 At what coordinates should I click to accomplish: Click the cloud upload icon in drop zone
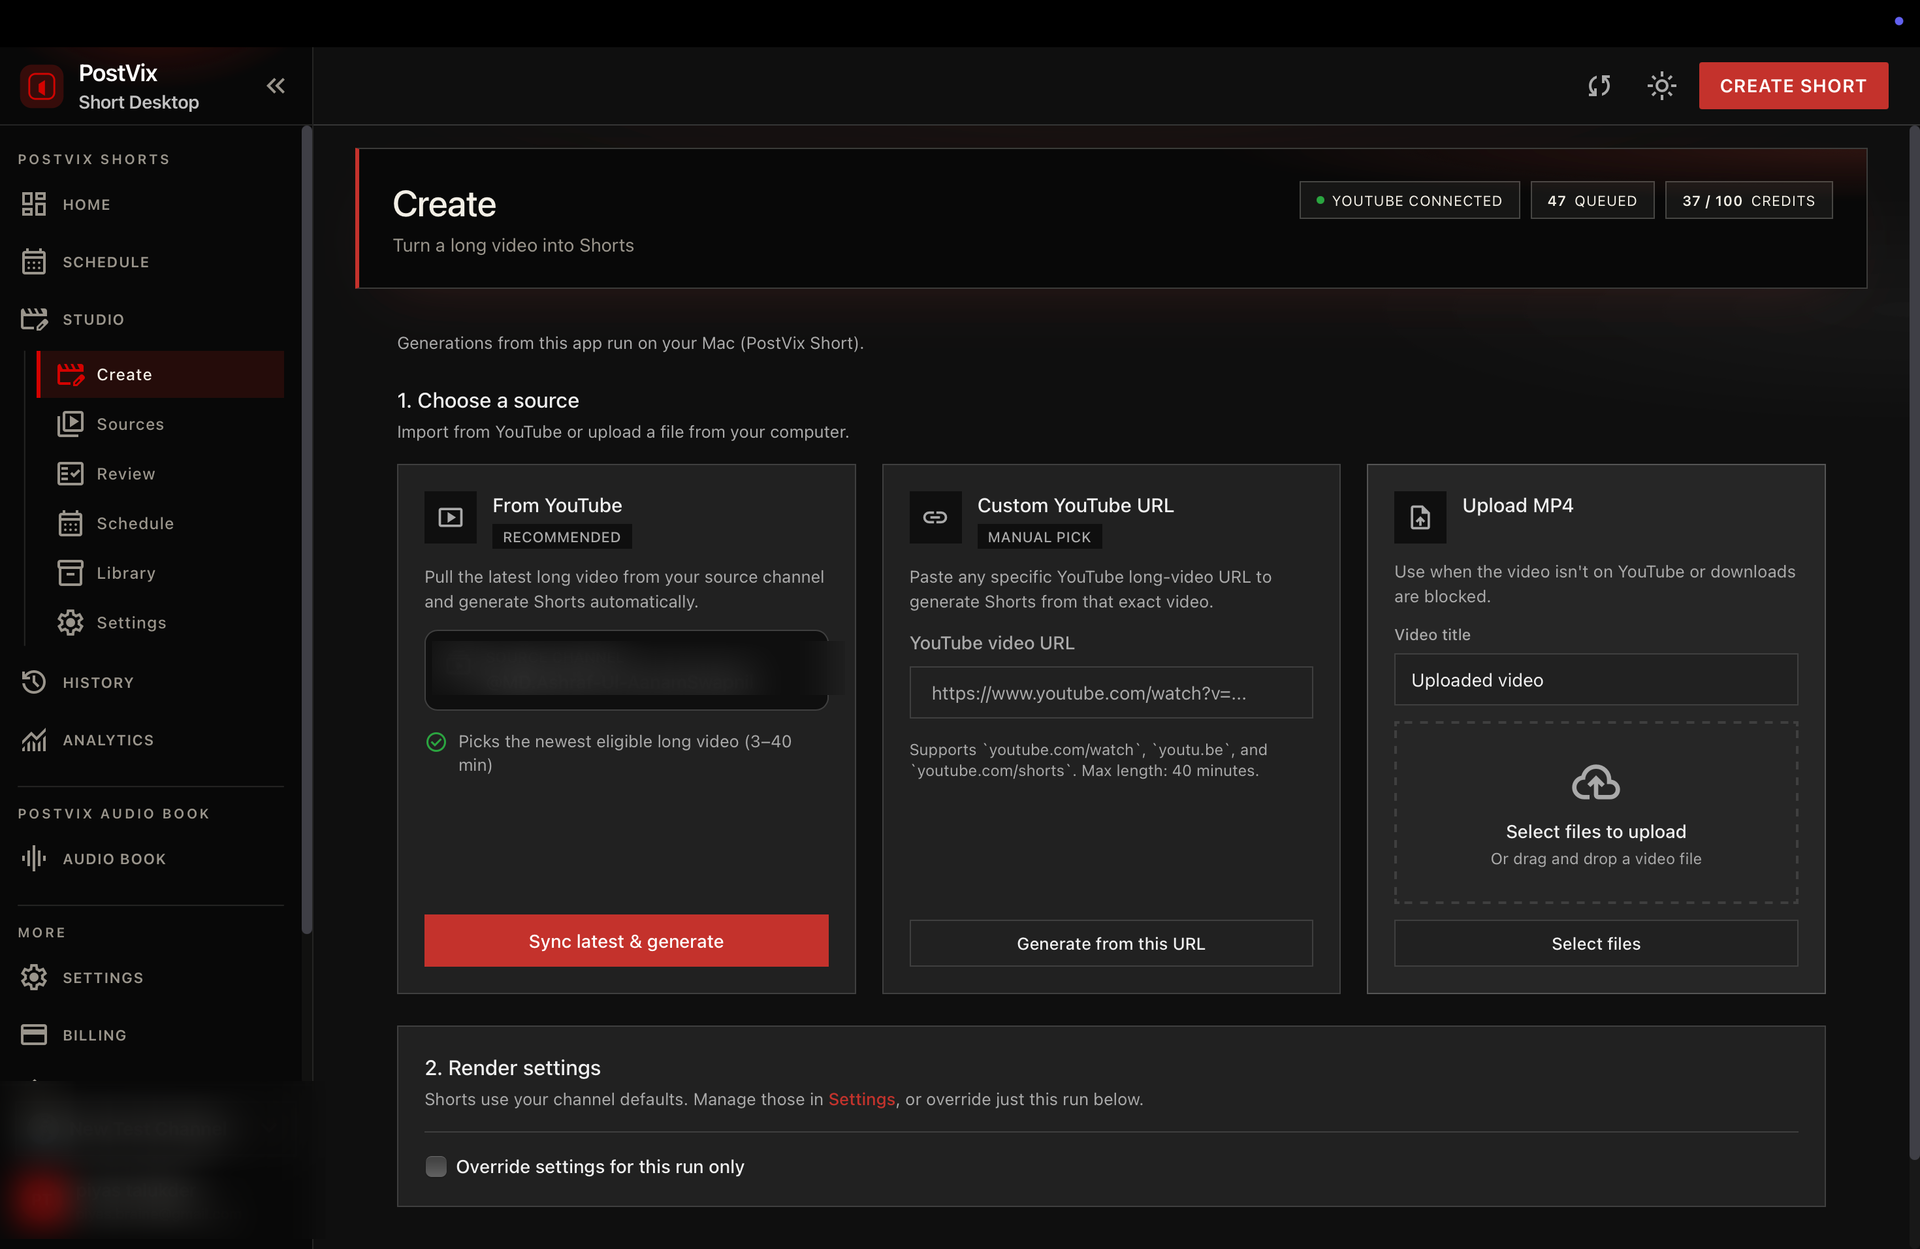1596,783
